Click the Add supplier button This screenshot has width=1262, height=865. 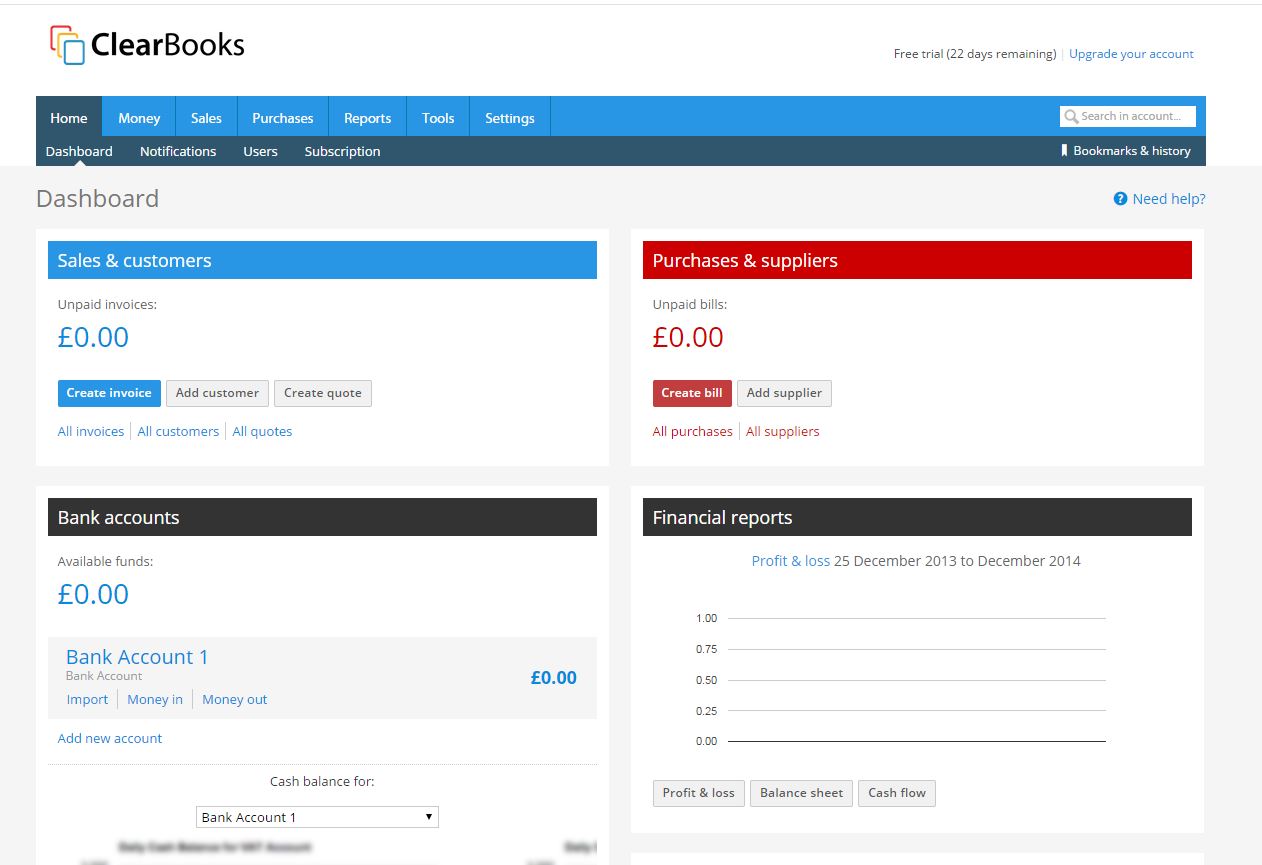[784, 393]
